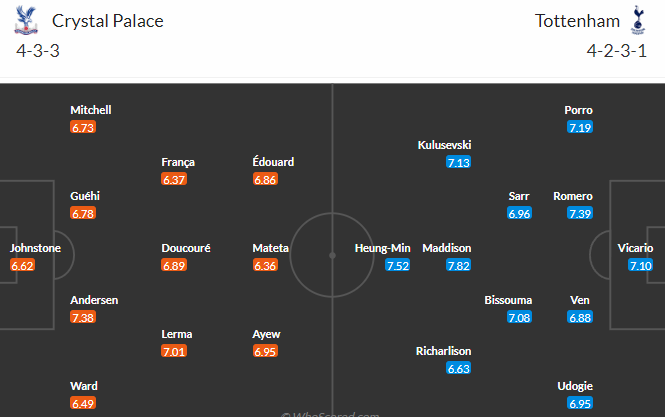
Task: Click the Tottenham club crest icon
Action: (x=638, y=20)
